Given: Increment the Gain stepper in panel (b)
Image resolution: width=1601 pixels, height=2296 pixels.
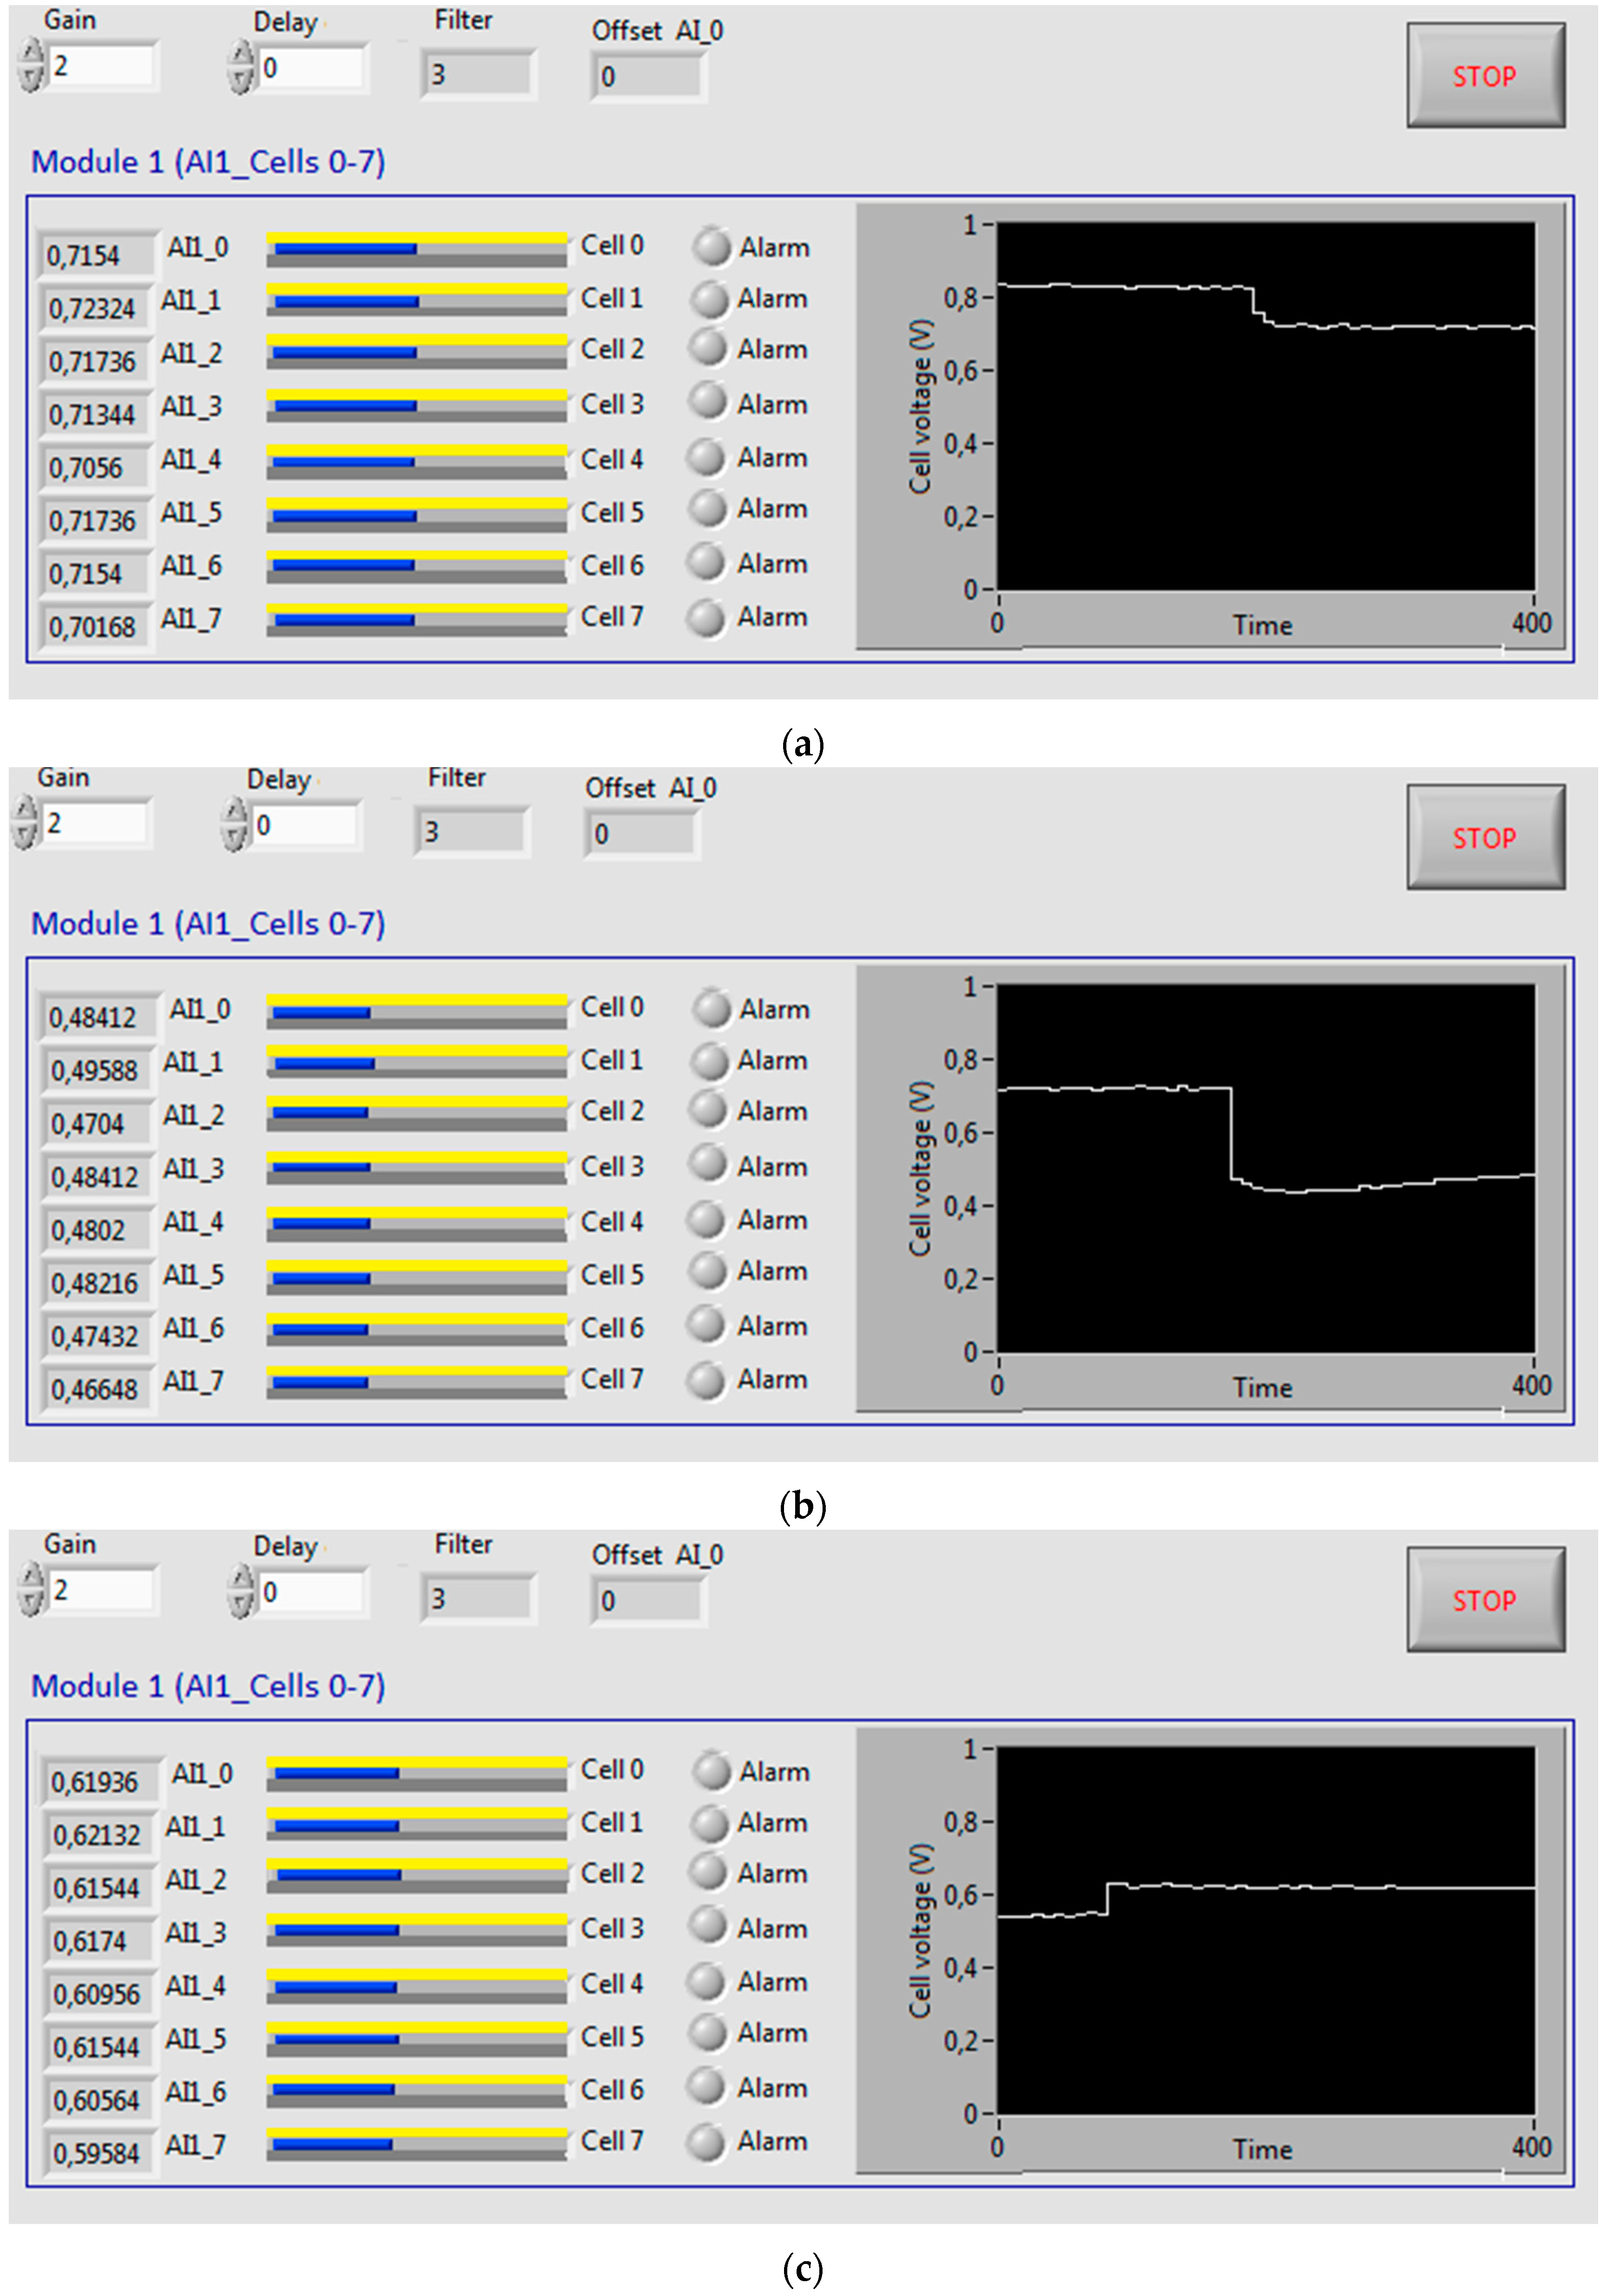Looking at the screenshot, I should [x=25, y=810].
